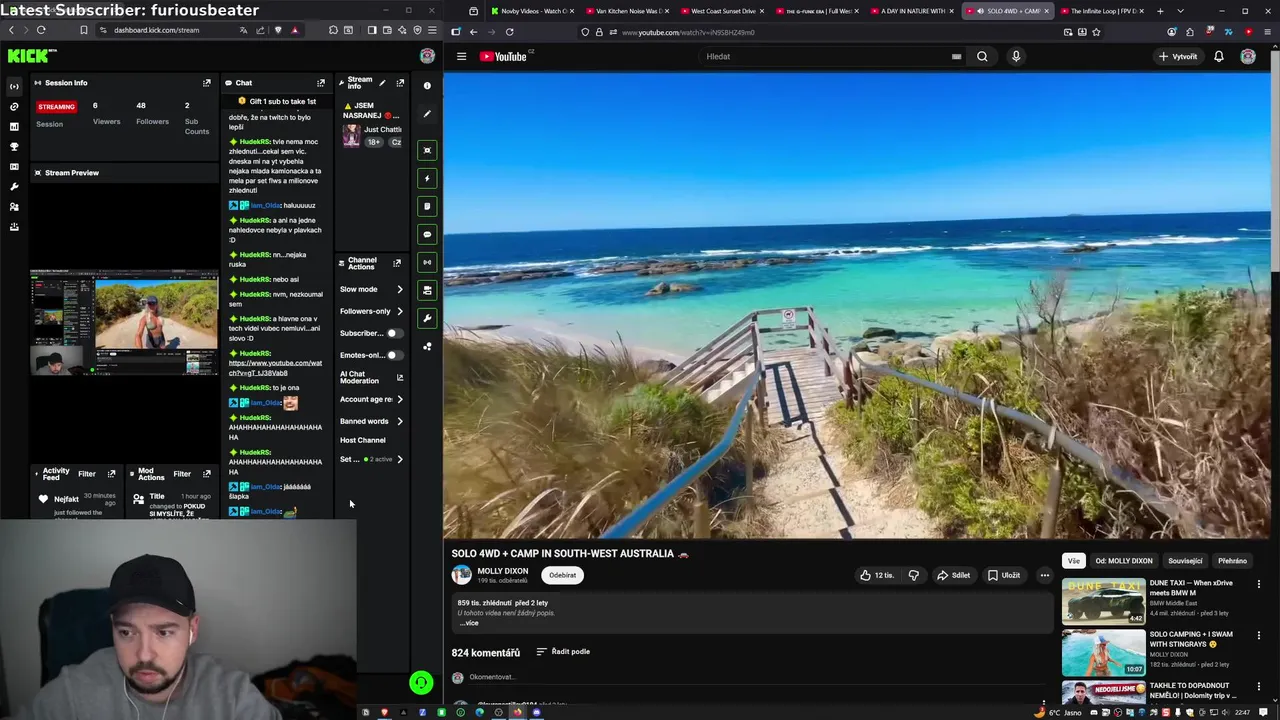Select Od: MOLLY DIXON chip
1280x720 pixels.
1124,561
